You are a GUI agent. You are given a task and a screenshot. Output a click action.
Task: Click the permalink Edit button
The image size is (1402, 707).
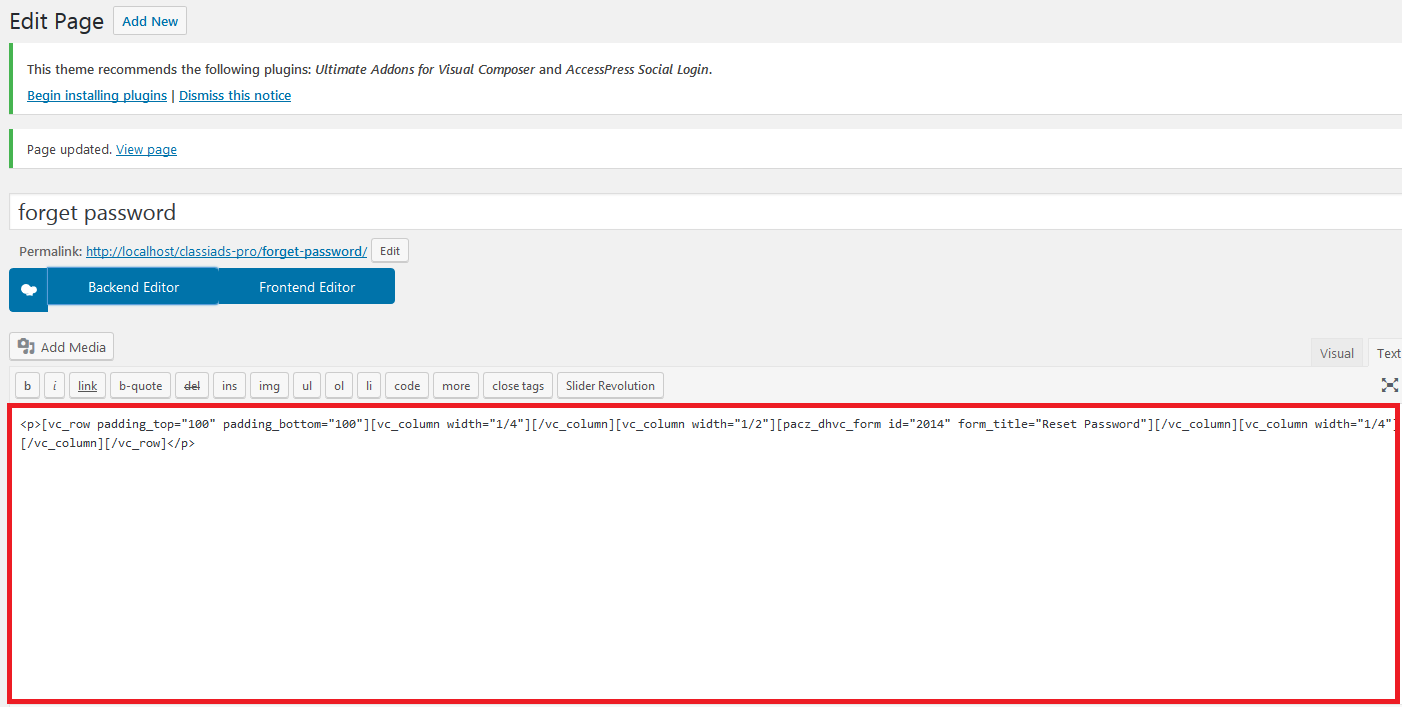pos(390,251)
